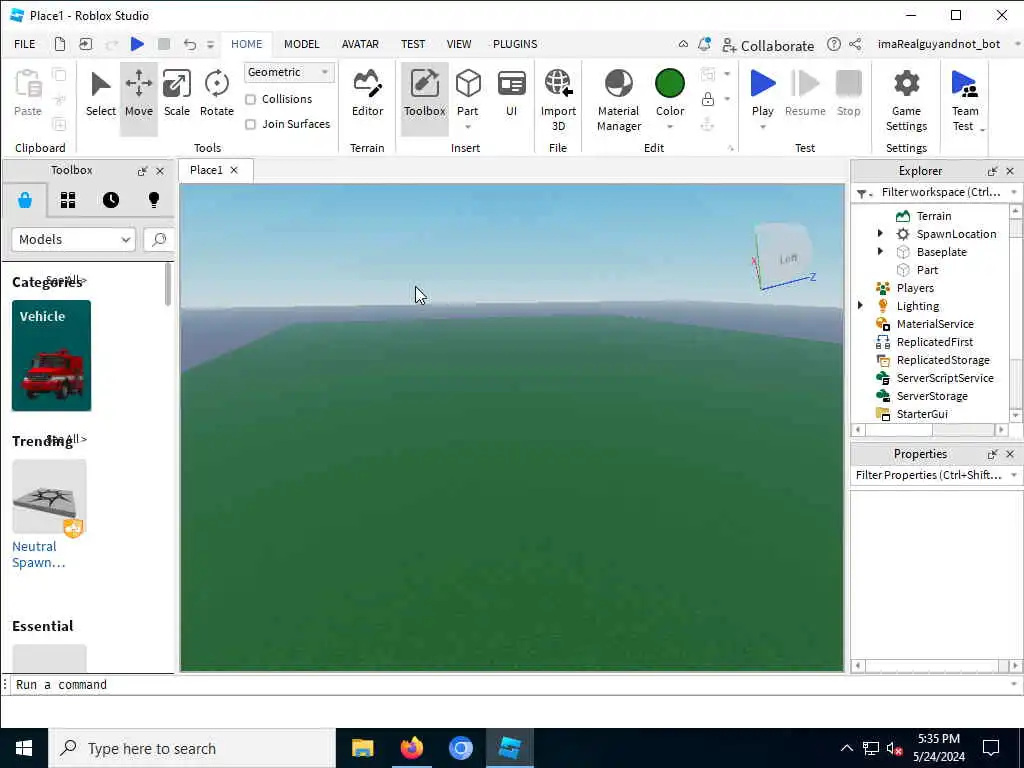
Task: Click the Vehicle category thumbnail
Action: 51,355
